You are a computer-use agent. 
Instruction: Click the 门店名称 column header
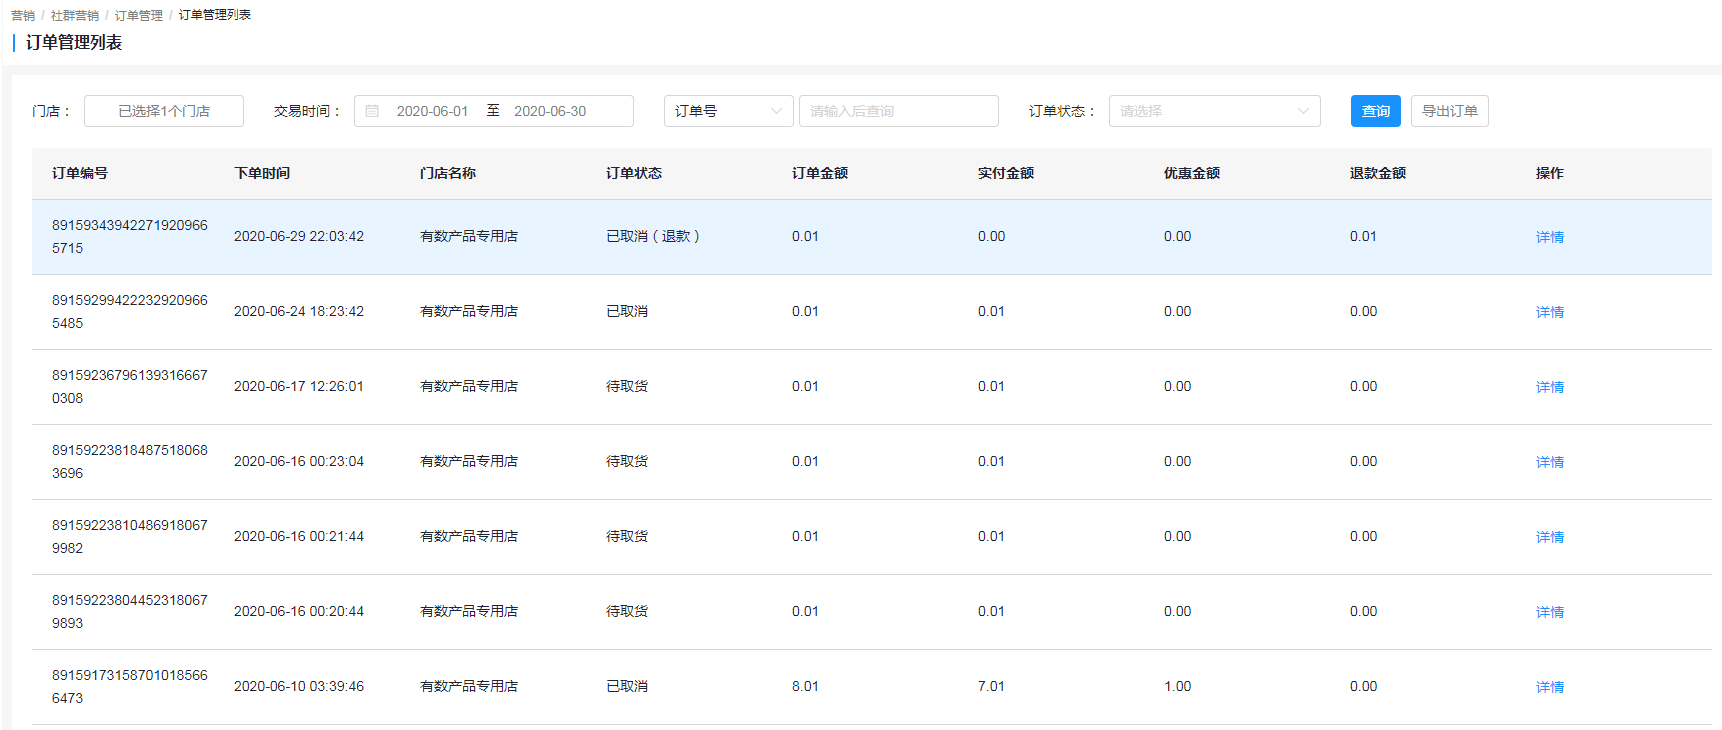point(448,173)
